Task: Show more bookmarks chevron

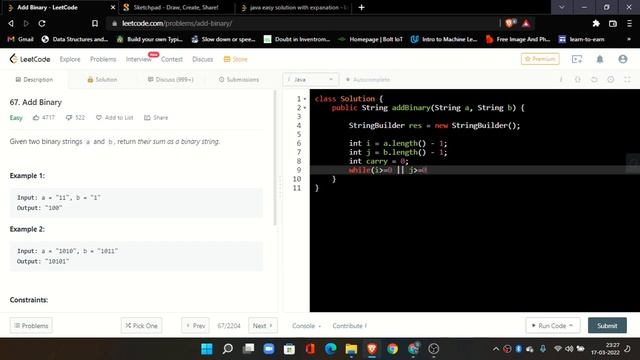Action: (629, 39)
